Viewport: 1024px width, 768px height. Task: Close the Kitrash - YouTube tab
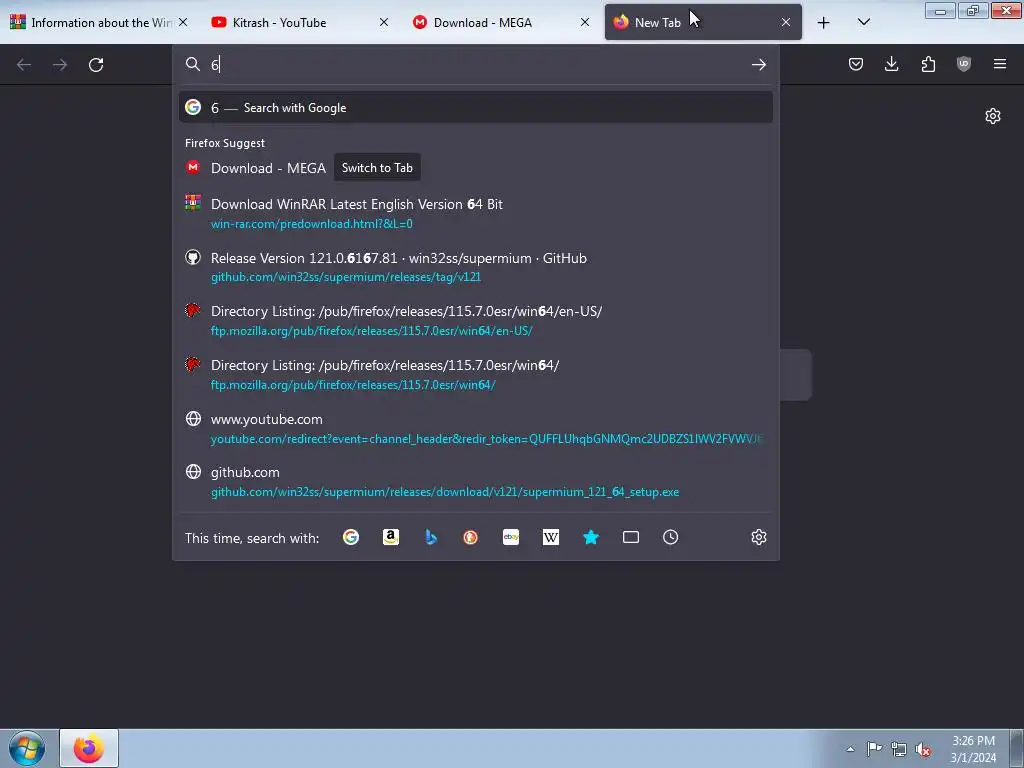coord(384,22)
